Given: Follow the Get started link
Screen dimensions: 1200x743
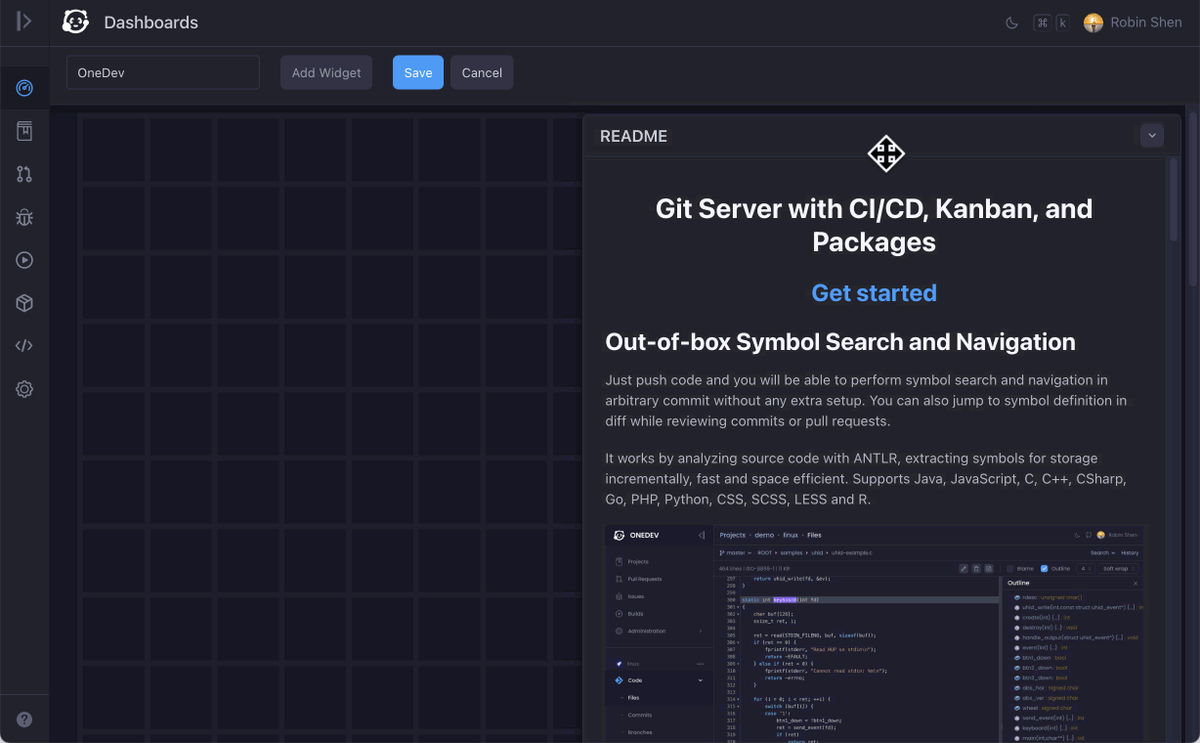Looking at the screenshot, I should (874, 293).
